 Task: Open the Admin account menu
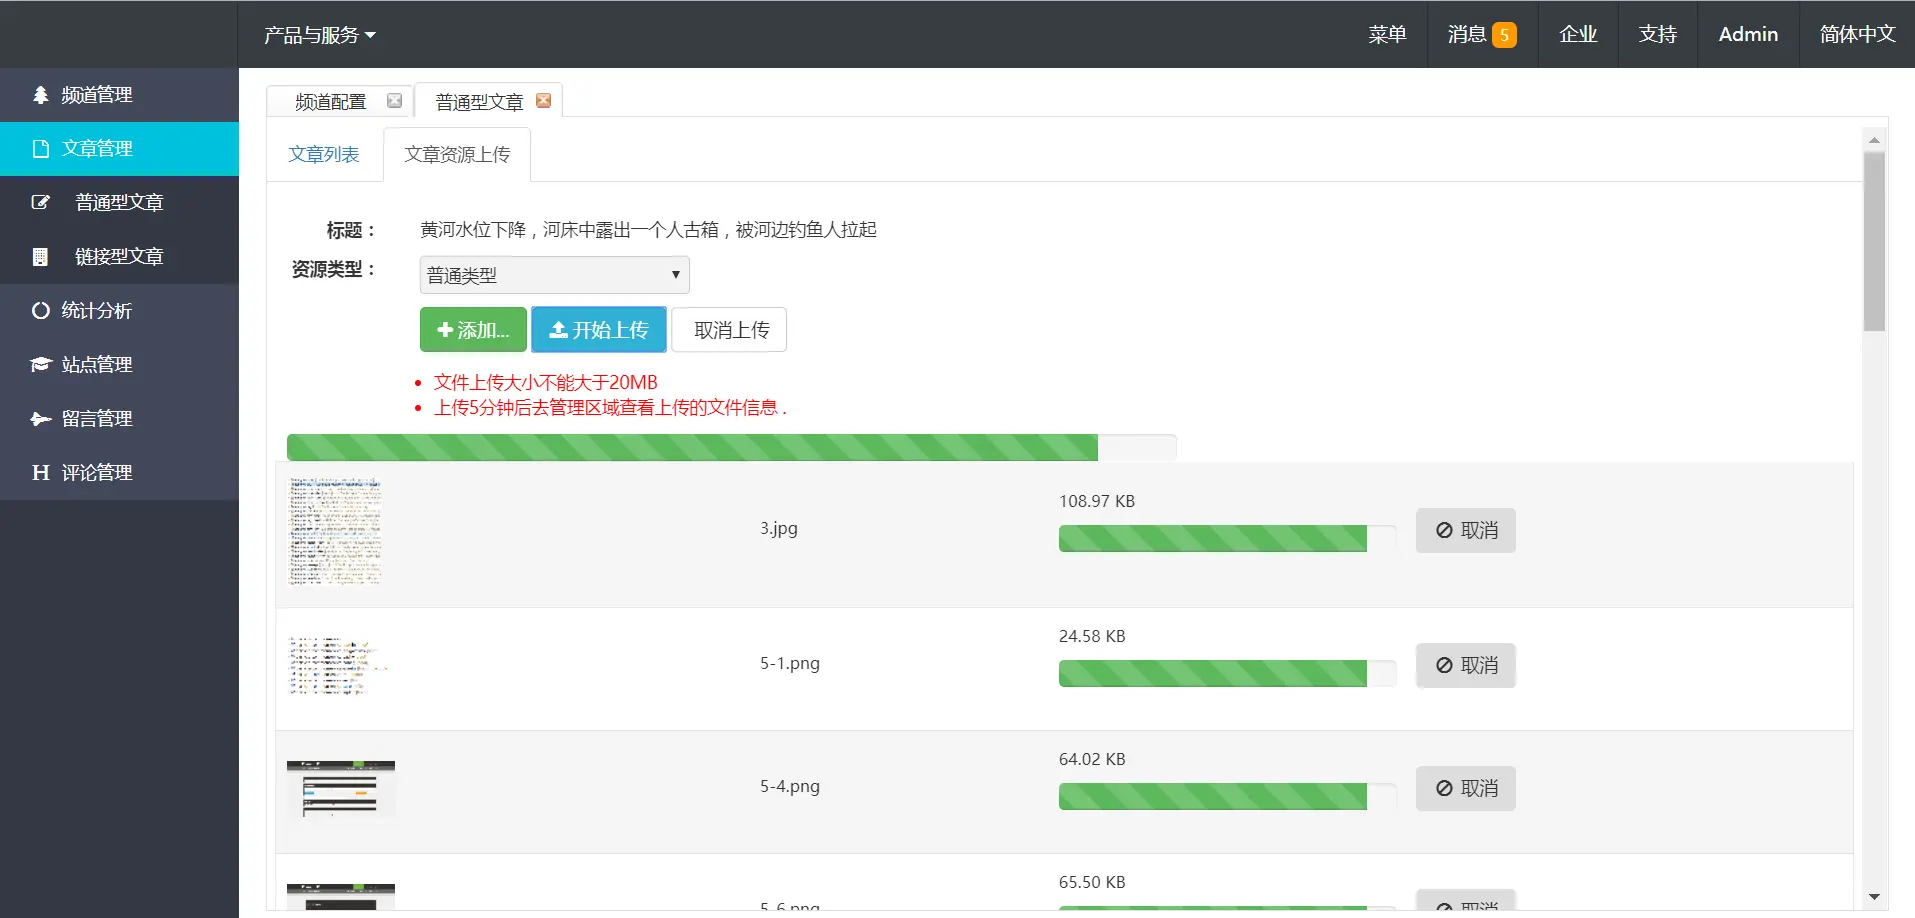coord(1748,35)
